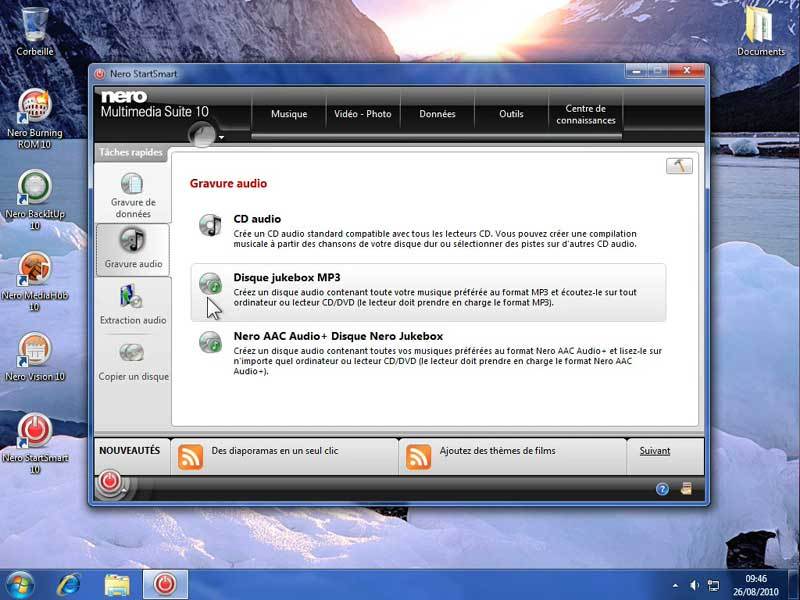
Task: Show hidden tray icons arrow
Action: pos(675,586)
